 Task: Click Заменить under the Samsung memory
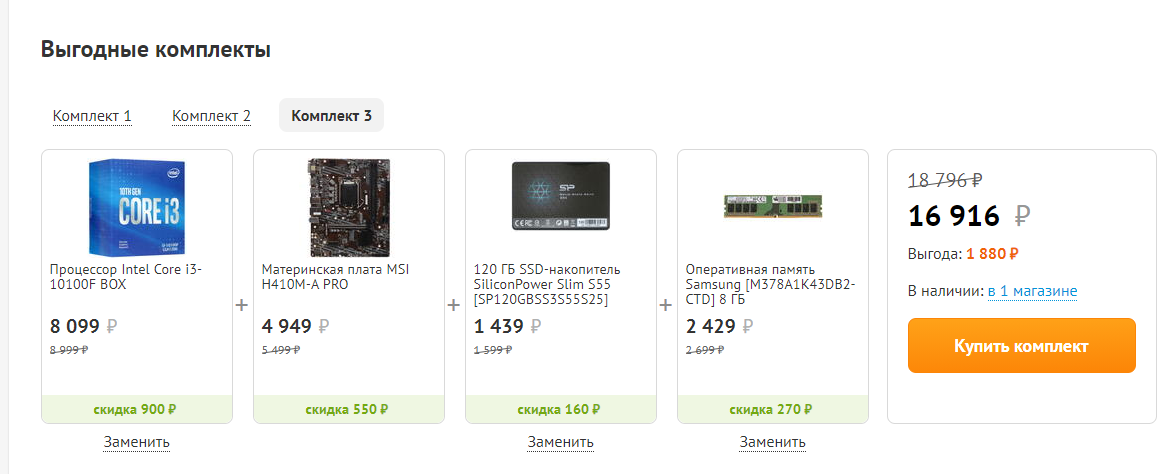[773, 442]
